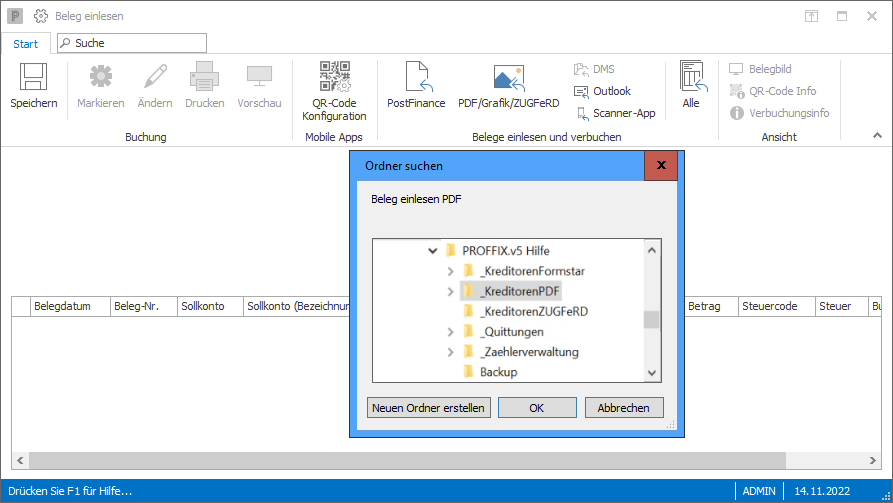Click folder tree scroll down arrow
This screenshot has height=503, width=893.
click(x=652, y=373)
